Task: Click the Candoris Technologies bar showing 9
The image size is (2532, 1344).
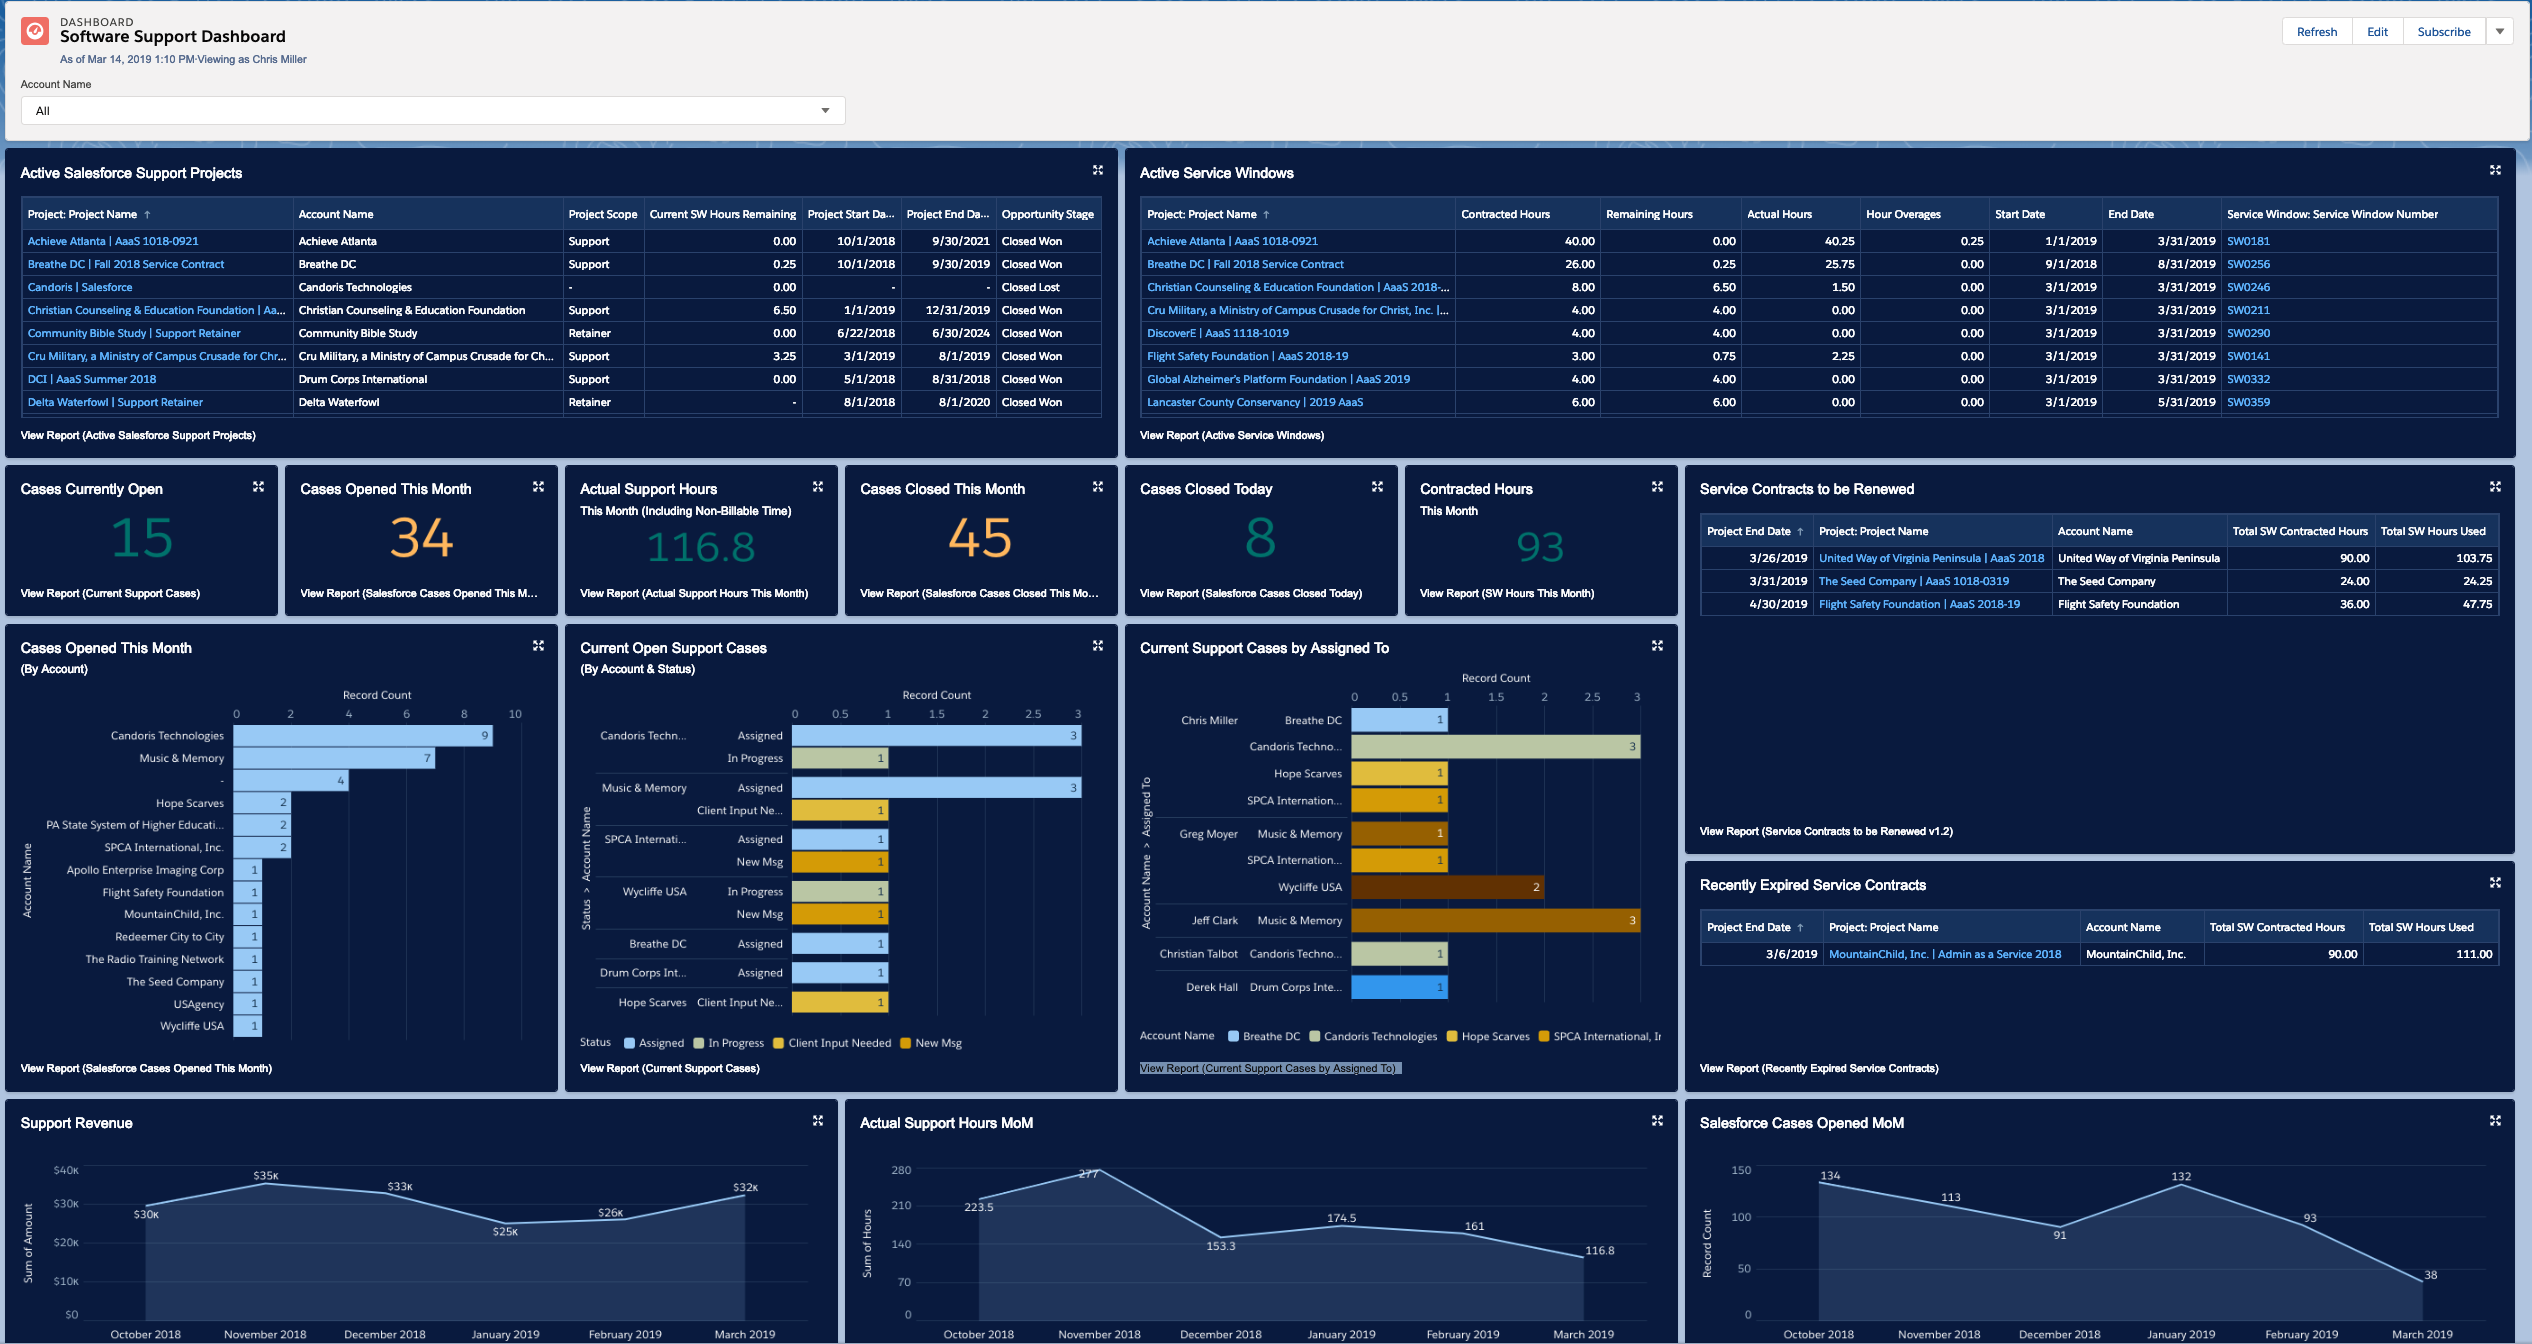Action: [x=362, y=736]
